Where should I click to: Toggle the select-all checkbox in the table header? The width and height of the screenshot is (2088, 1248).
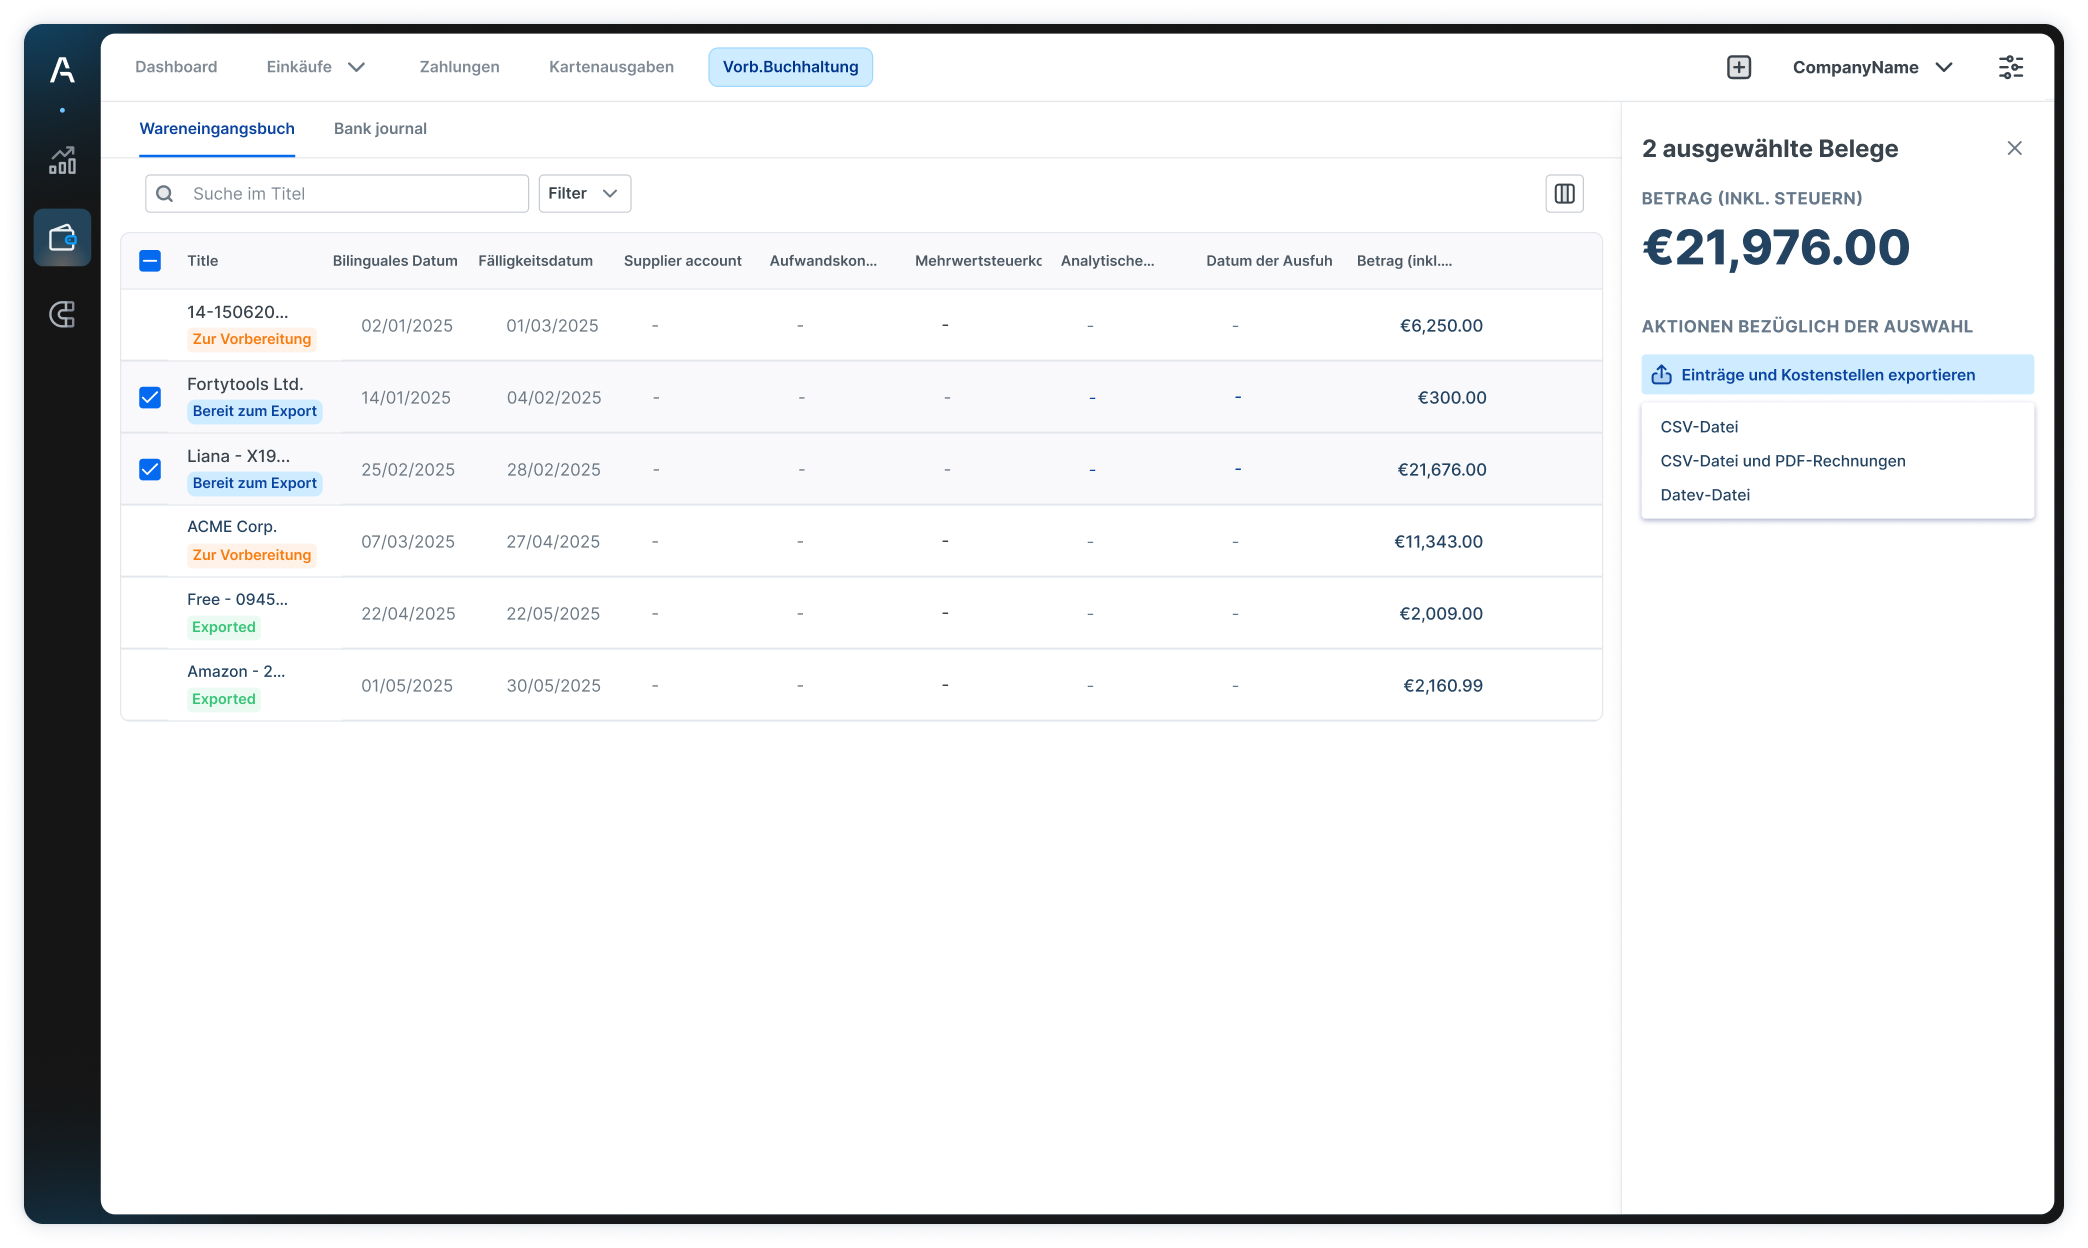pos(150,260)
